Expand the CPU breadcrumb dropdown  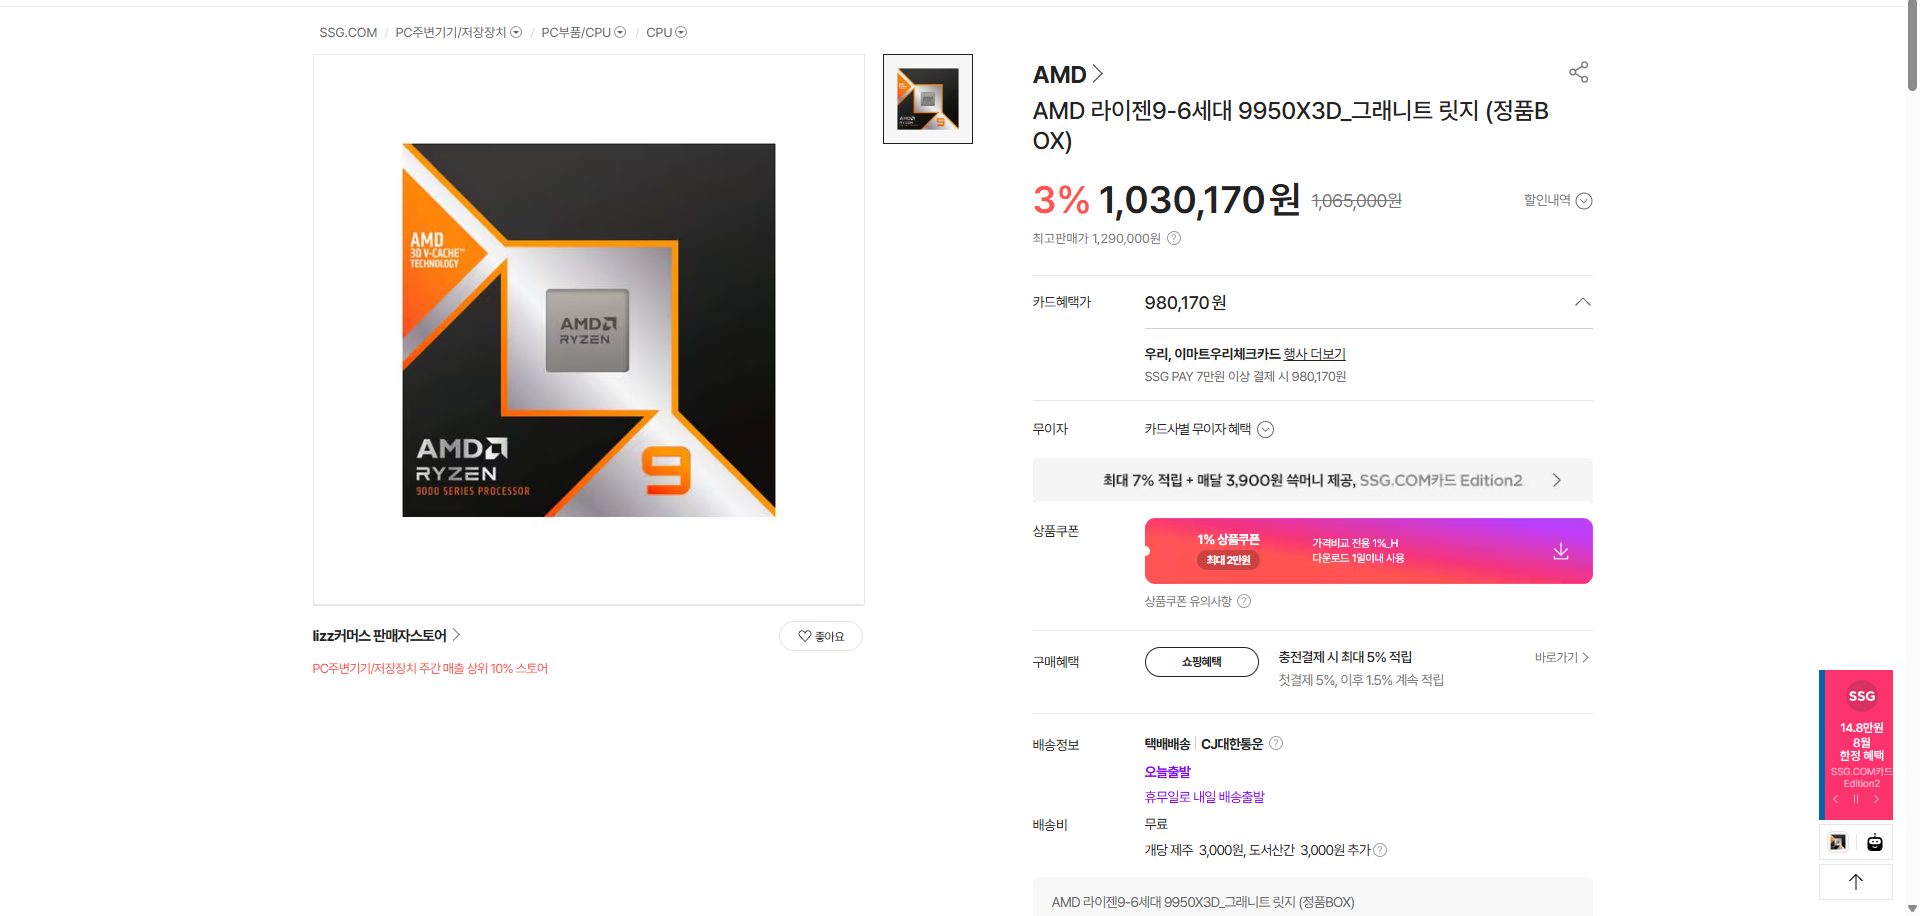coord(681,33)
